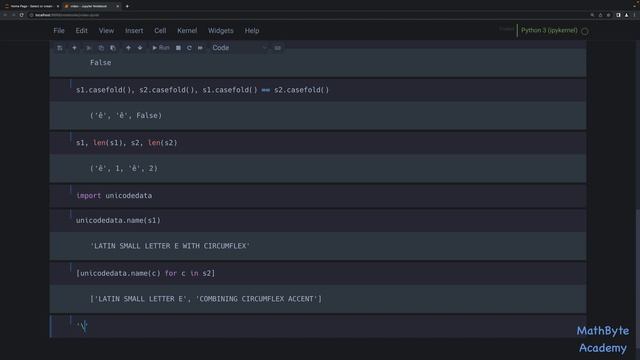Open the File menu
640x360 pixels.
59,31
